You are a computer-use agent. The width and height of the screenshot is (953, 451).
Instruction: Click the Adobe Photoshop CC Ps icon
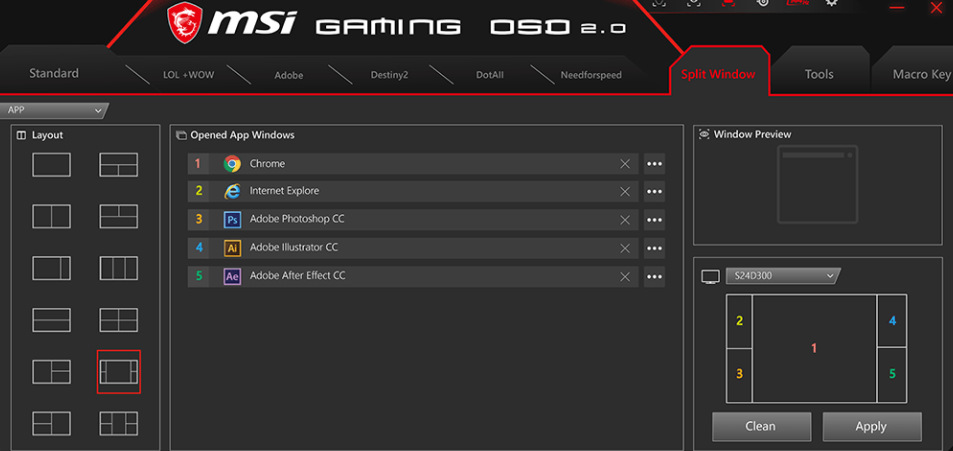pos(232,219)
